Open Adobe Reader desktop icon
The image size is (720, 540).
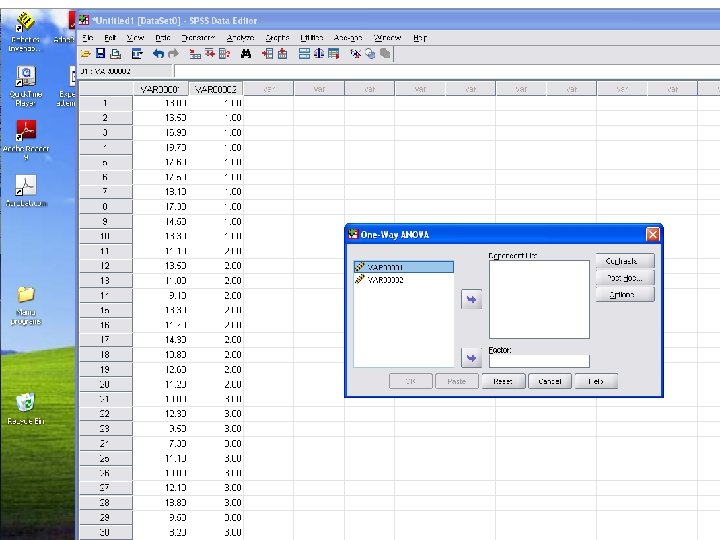tap(26, 139)
